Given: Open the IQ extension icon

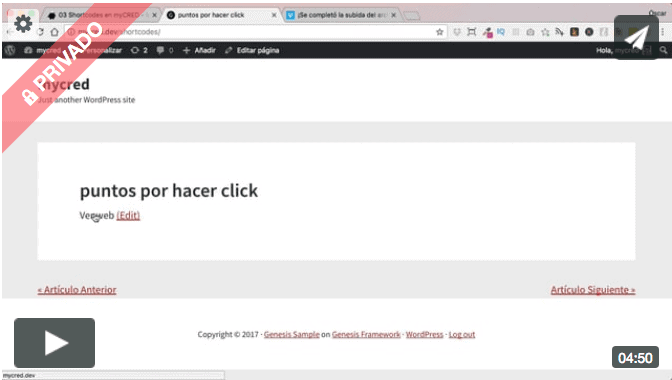Looking at the screenshot, I should click(x=501, y=32).
